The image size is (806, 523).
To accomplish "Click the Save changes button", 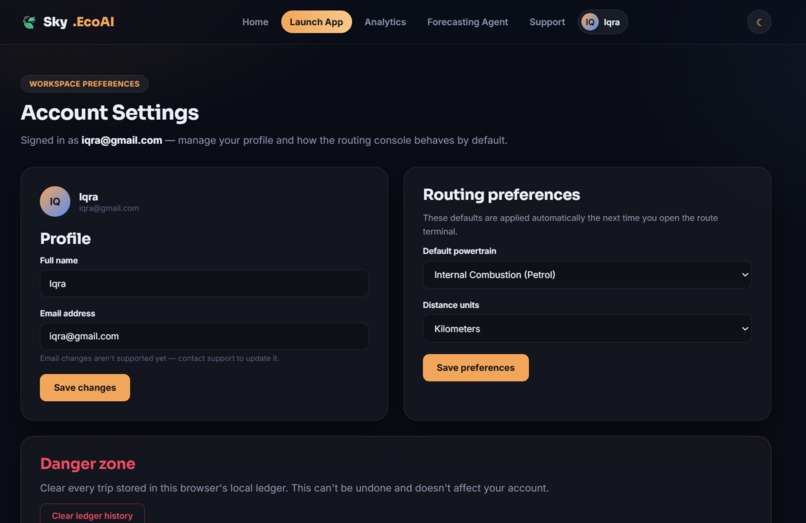I will [x=85, y=388].
